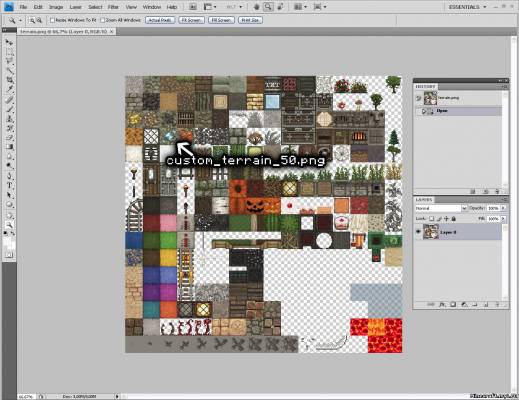The width and height of the screenshot is (519, 400).
Task: Open the File menu
Action: 23,7
